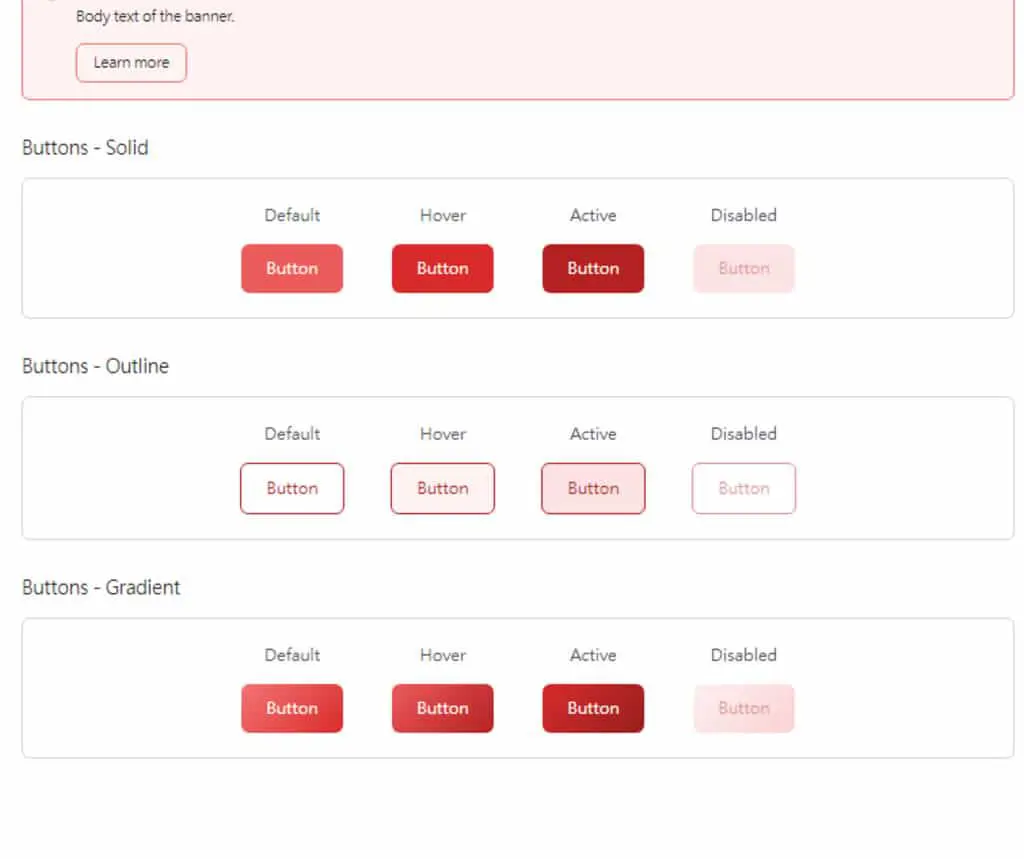1024x859 pixels.
Task: Click the Active label in Gradient section
Action: click(x=593, y=655)
